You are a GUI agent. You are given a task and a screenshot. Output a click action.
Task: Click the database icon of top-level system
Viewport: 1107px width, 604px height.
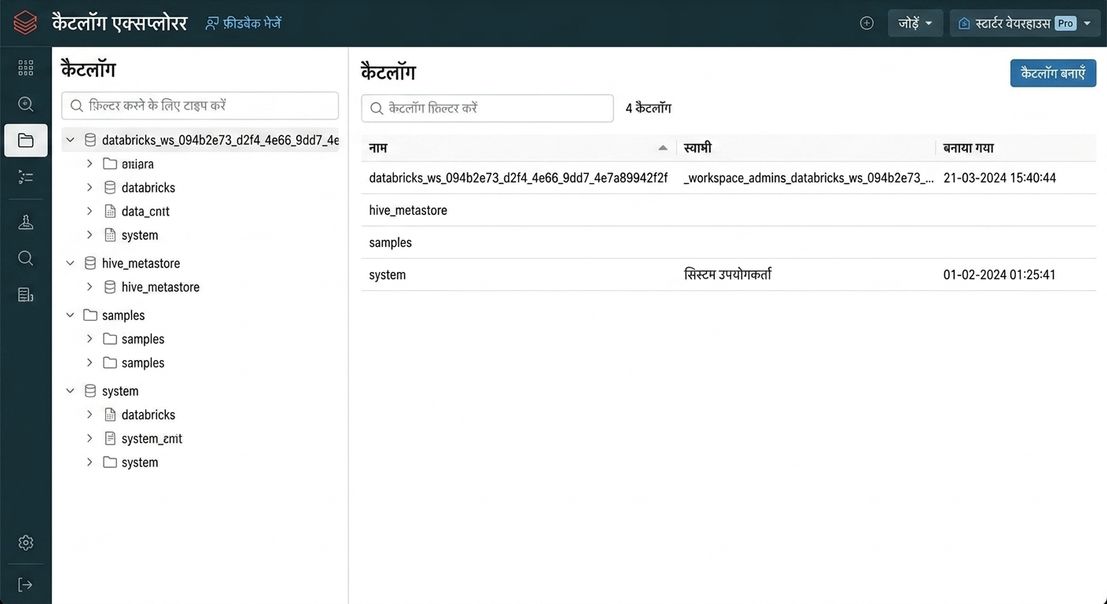click(90, 391)
